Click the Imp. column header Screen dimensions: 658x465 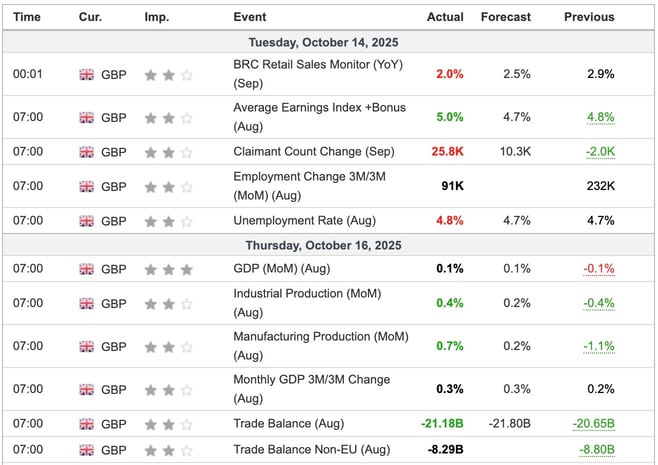pos(156,17)
